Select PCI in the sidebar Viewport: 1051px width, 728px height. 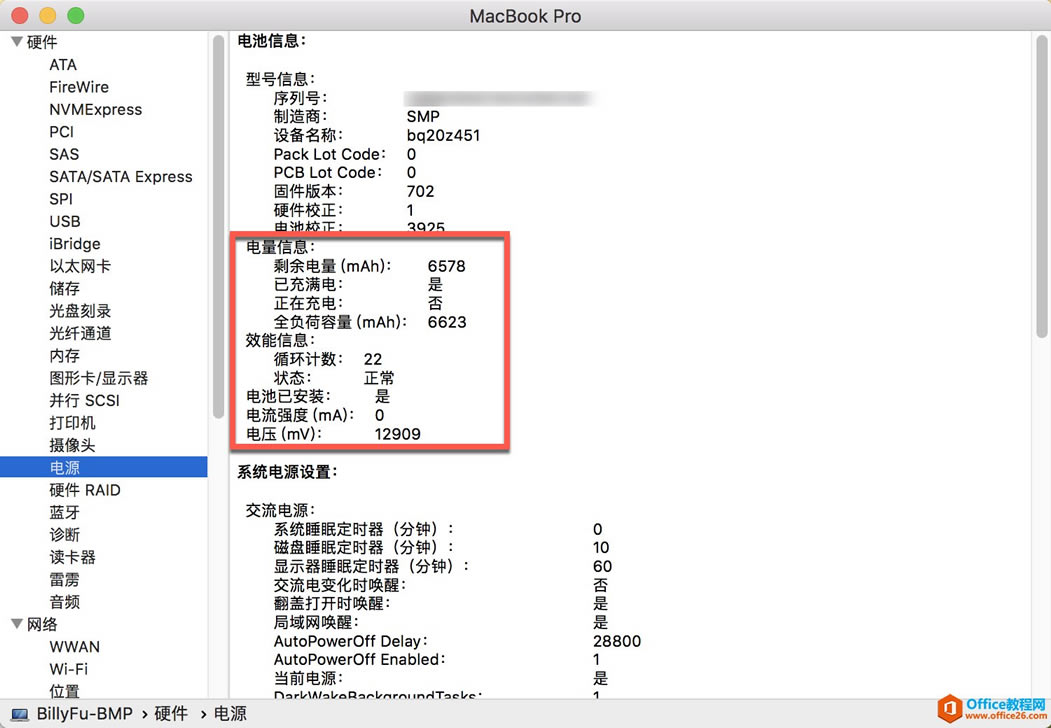tap(61, 132)
